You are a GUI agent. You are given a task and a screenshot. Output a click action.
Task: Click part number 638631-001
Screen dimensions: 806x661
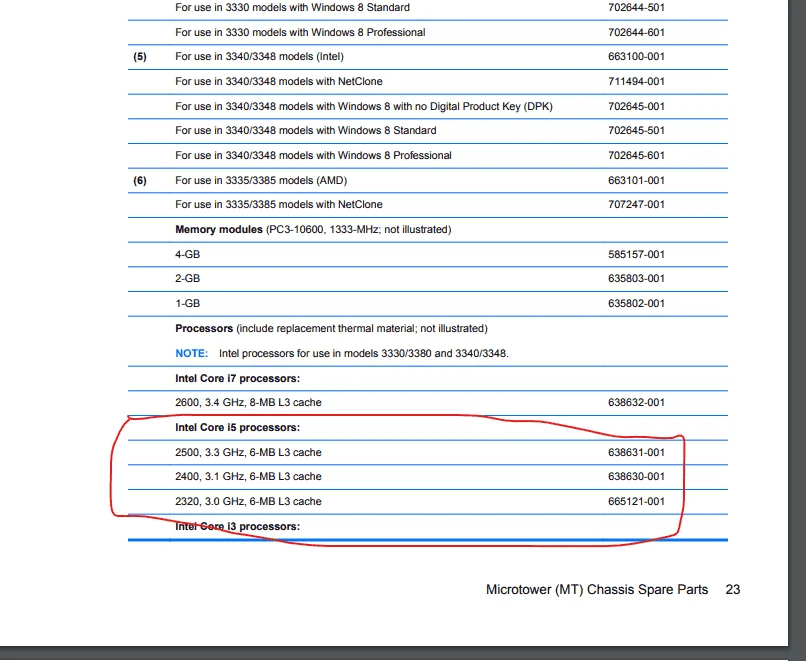tap(636, 452)
